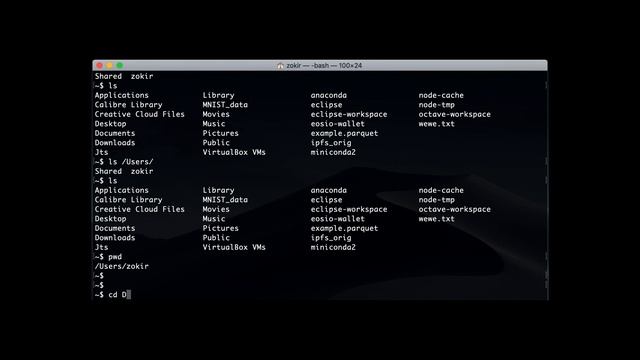Click 'Movies' in the first ls listing
This screenshot has width=640, height=360.
pos(216,114)
